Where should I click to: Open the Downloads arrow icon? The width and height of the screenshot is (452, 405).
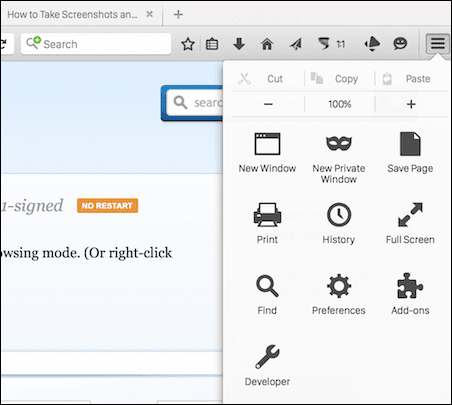click(239, 44)
